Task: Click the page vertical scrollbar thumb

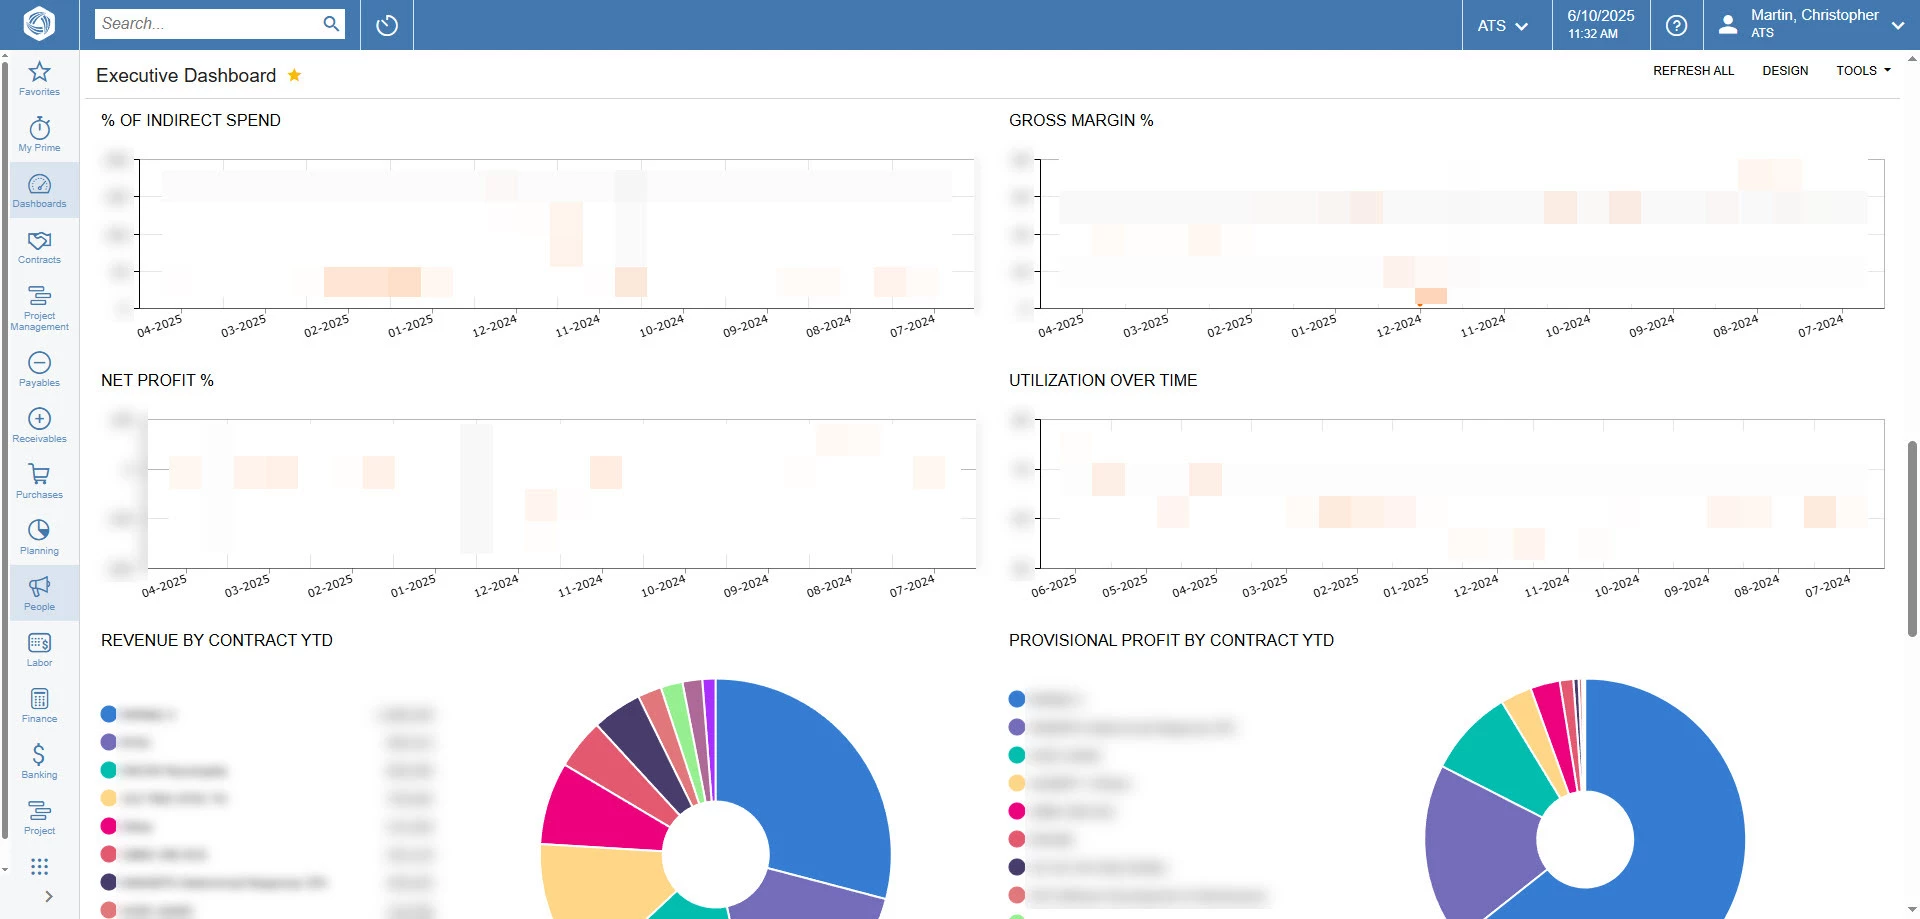Action: (1912, 538)
